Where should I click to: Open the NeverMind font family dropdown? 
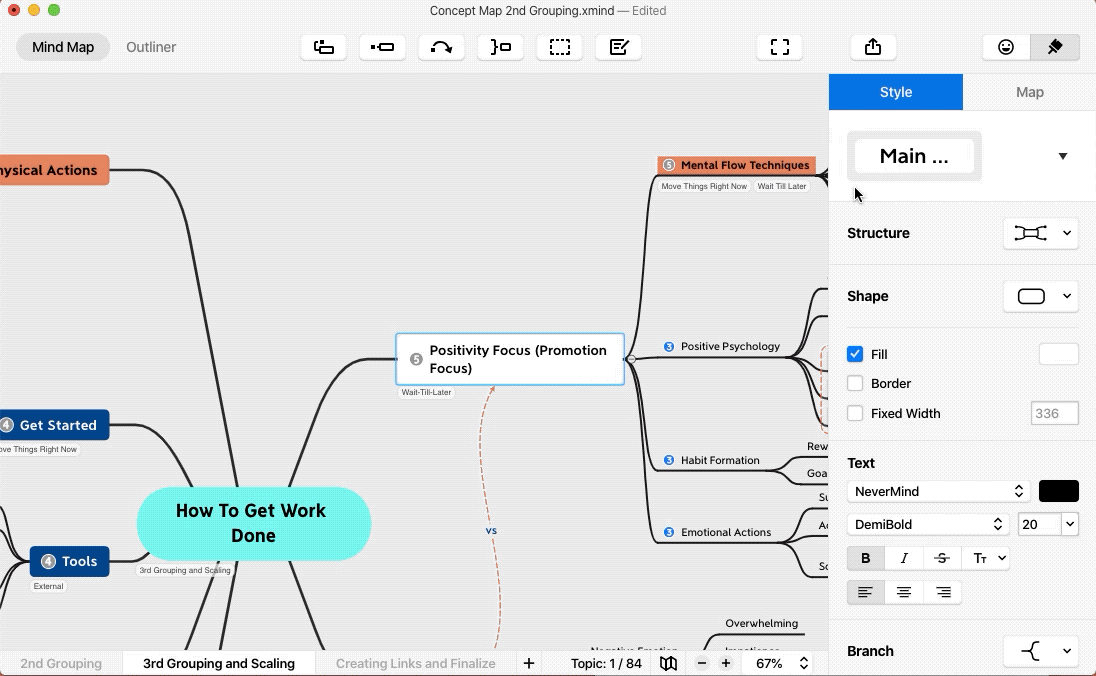(937, 491)
